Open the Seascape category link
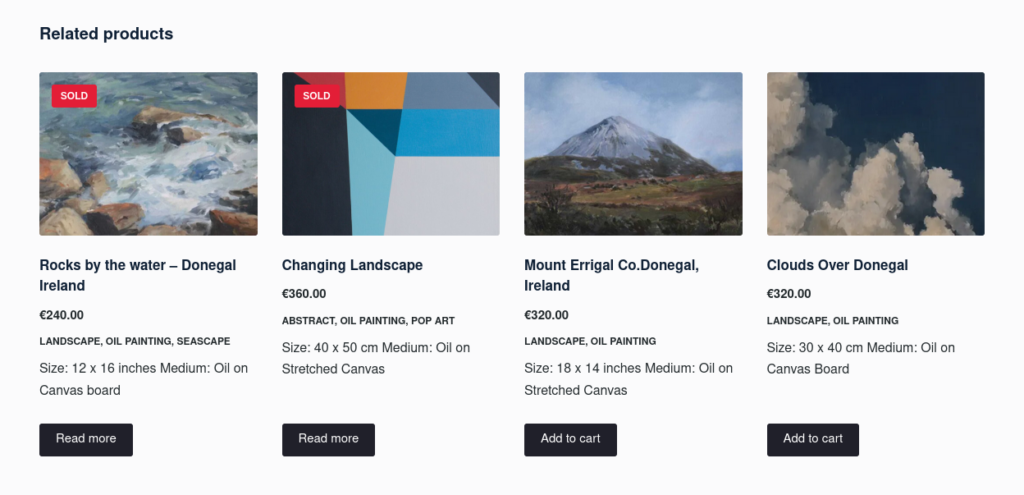This screenshot has width=1024, height=495. tap(203, 341)
